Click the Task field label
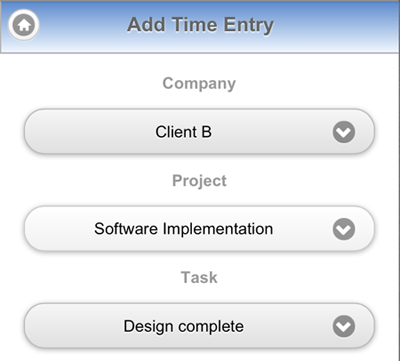Image resolution: width=400 pixels, height=361 pixels. 199,277
